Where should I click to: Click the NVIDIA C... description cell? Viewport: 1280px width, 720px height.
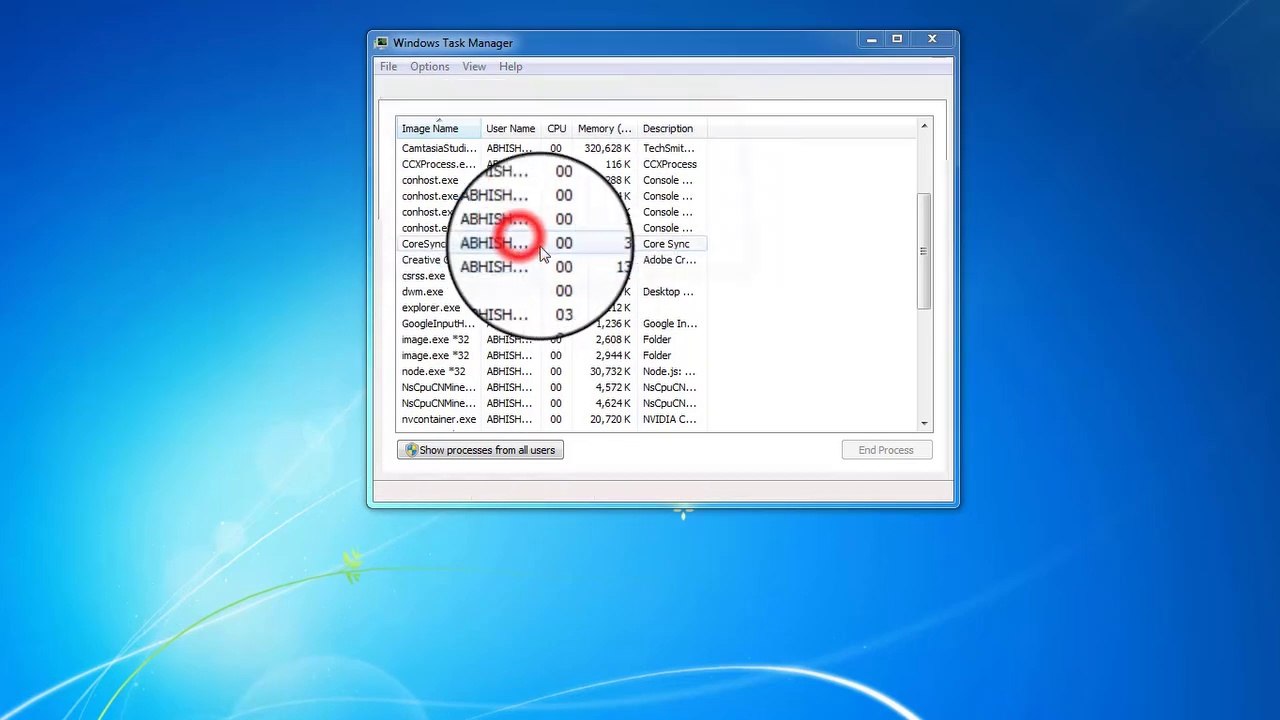tap(669, 420)
